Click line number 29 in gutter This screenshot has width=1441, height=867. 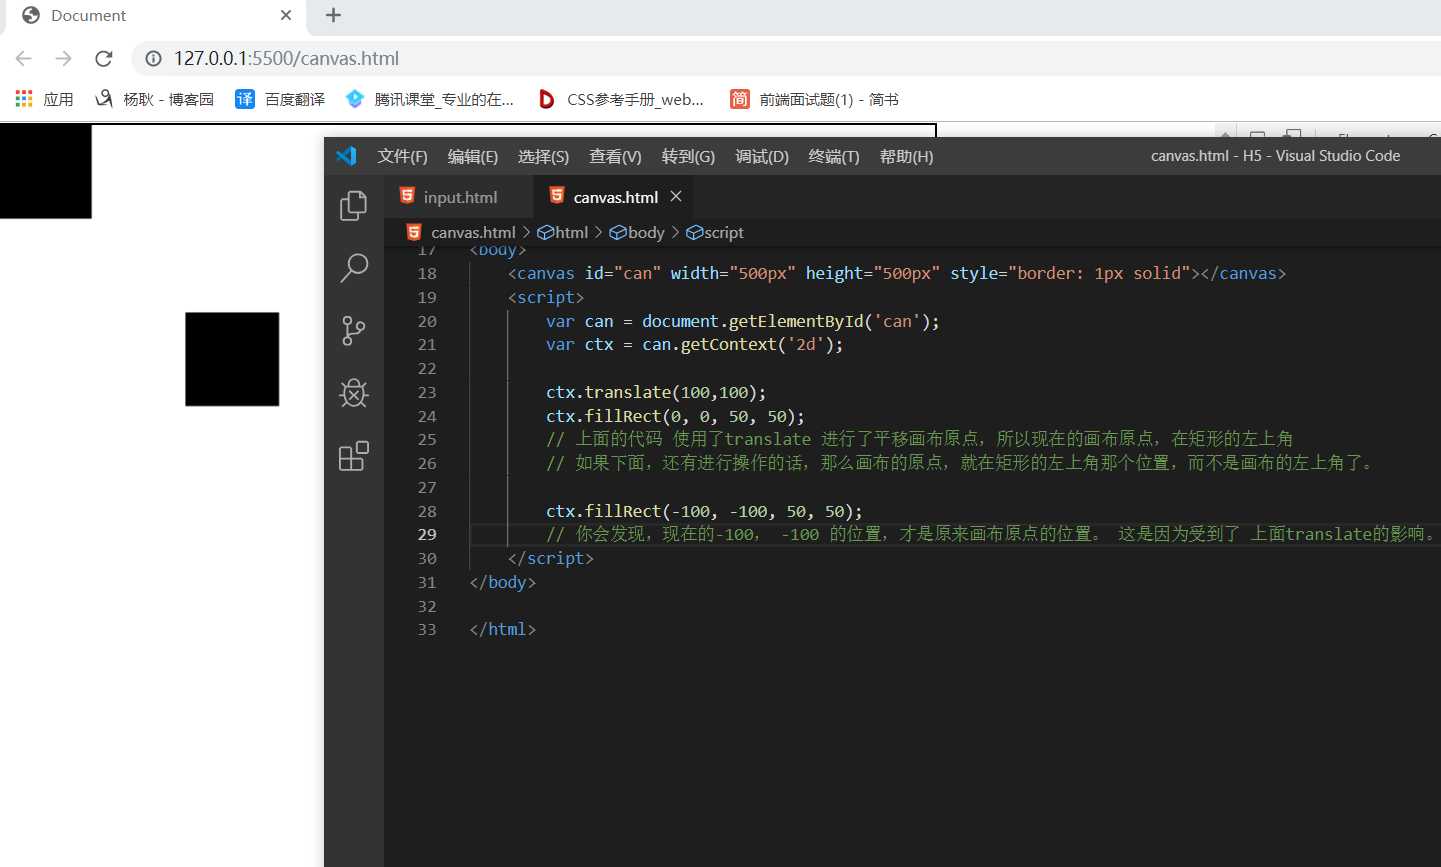click(427, 534)
